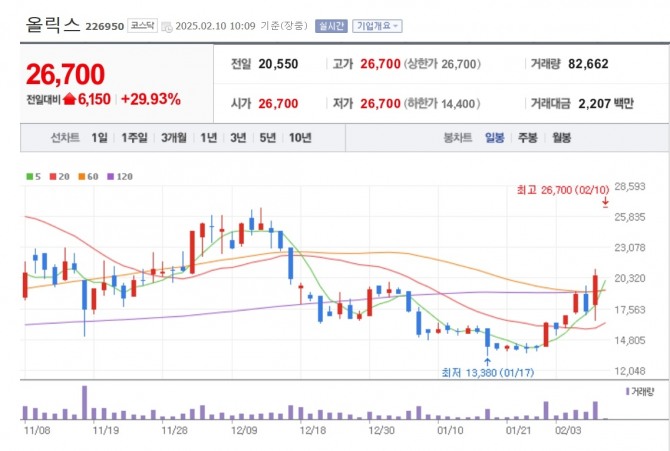Click the 거래대금 value 2,207 백만
Screen dimensions: 670x451
coord(606,103)
